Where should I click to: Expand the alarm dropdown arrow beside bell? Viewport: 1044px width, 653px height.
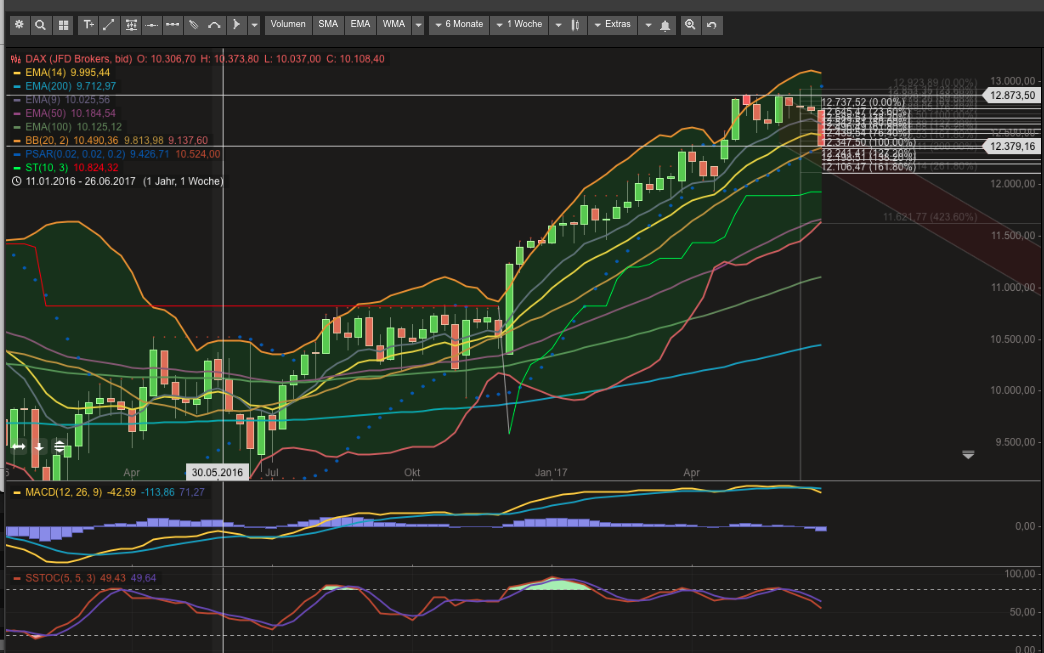648,25
